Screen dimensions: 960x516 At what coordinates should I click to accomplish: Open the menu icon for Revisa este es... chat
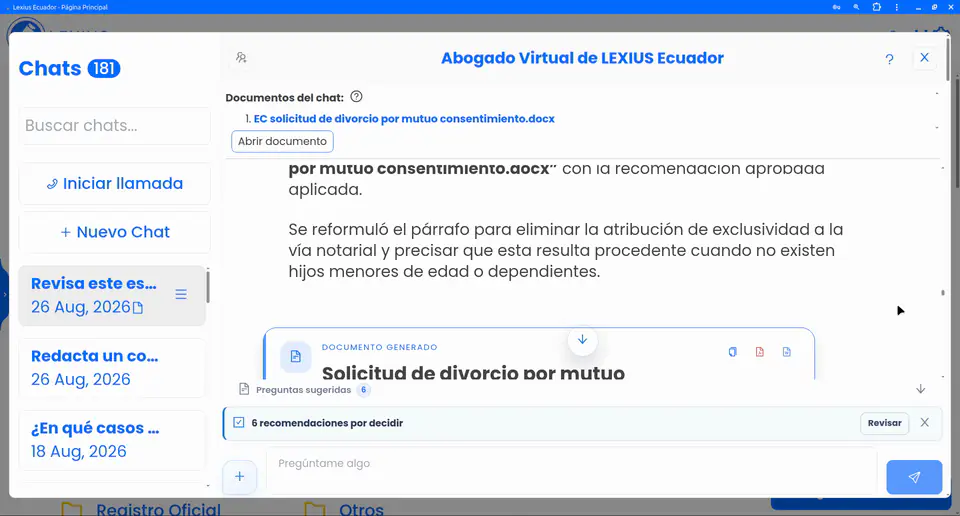181,294
